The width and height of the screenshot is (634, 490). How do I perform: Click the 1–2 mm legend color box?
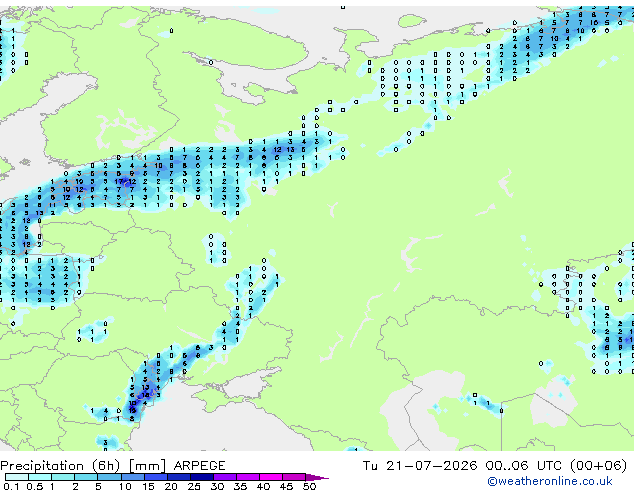point(63,477)
